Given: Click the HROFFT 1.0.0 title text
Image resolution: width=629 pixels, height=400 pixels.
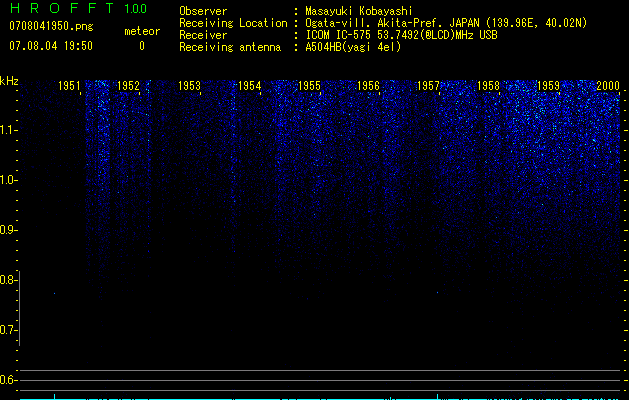Looking at the screenshot, I should click(x=78, y=8).
